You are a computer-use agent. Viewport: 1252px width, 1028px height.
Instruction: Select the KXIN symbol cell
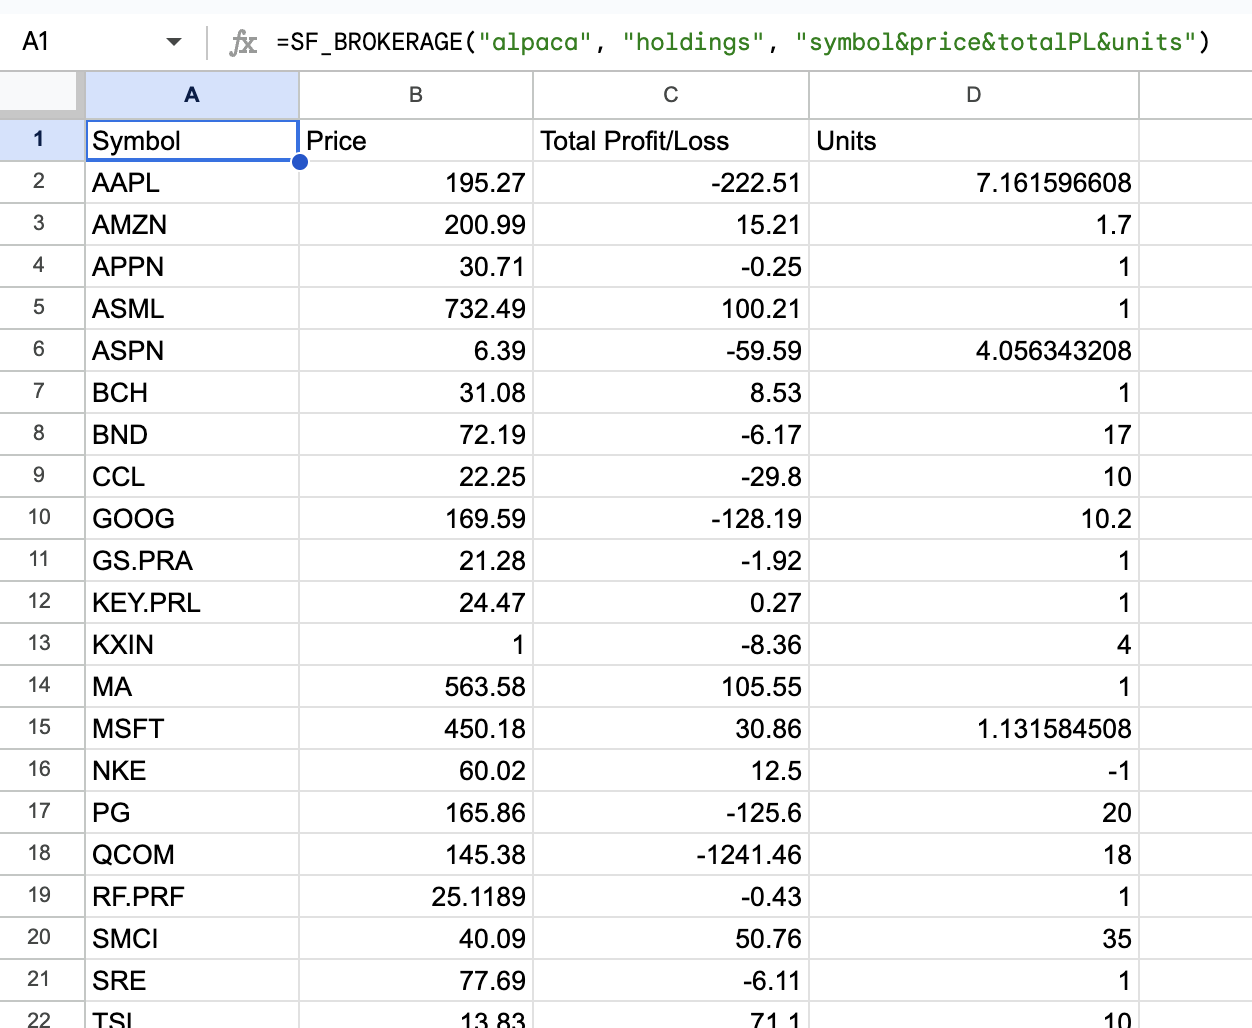click(192, 644)
